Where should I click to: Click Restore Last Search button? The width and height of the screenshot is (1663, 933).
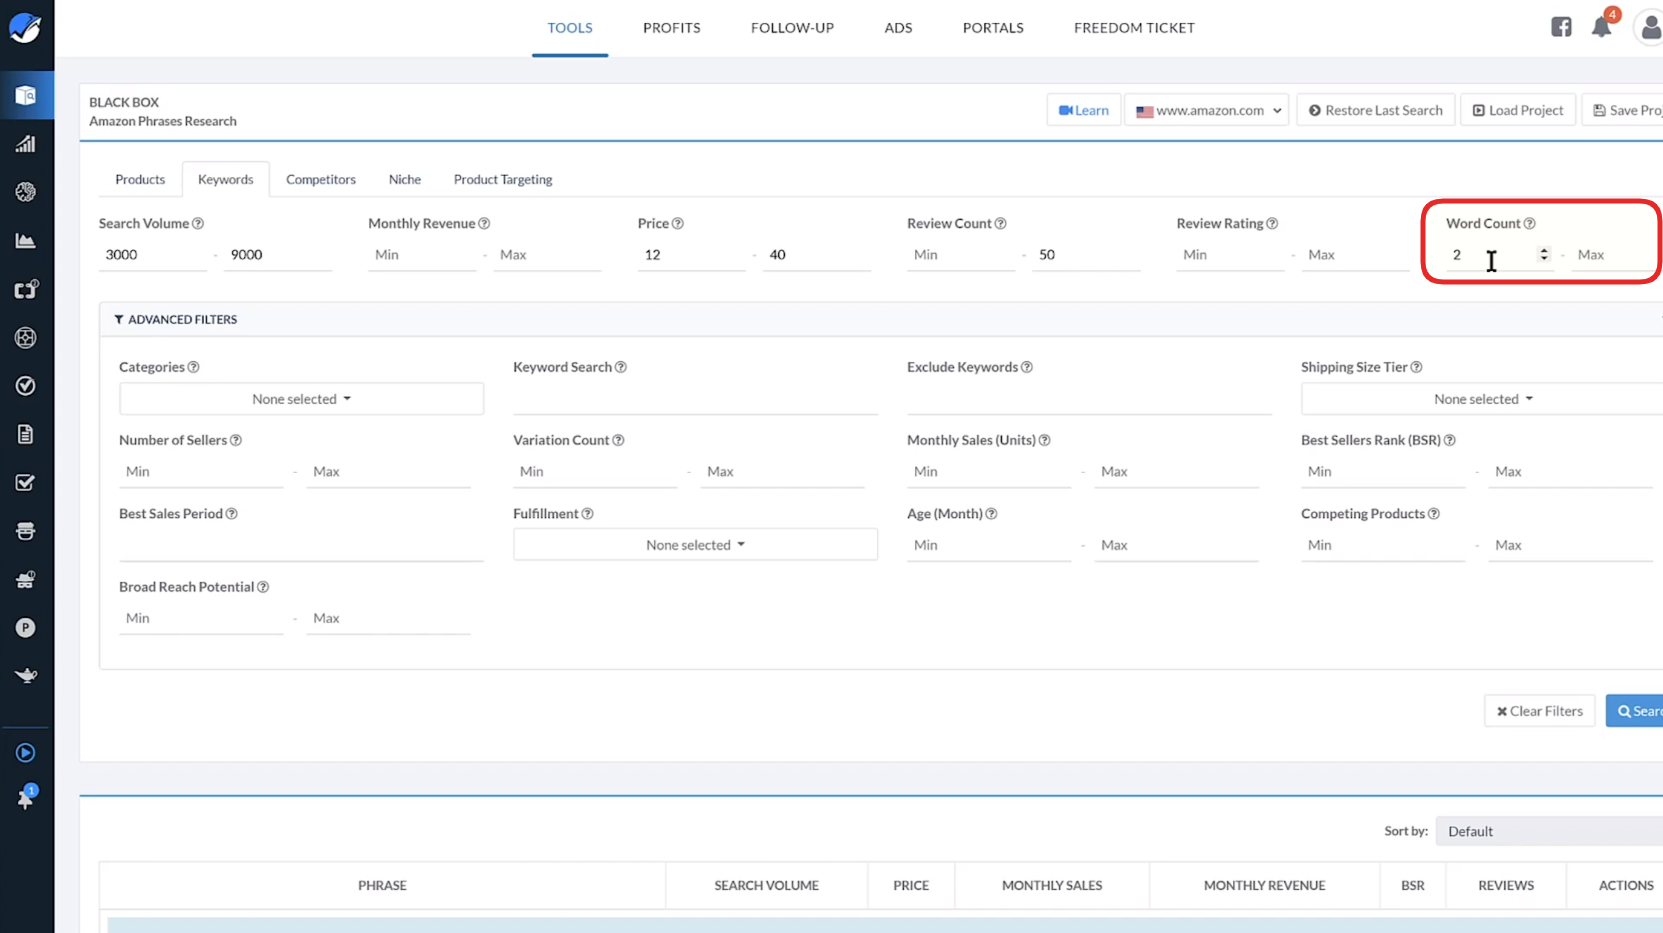click(x=1376, y=110)
